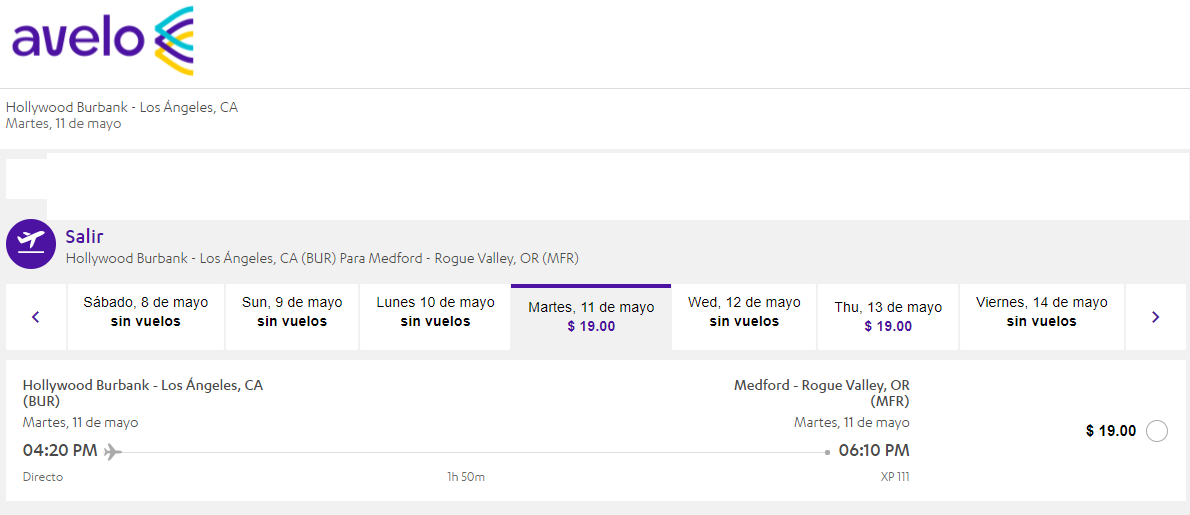1190x515 pixels.
Task: Click the 04:20 PM departure time
Action: 60,450
